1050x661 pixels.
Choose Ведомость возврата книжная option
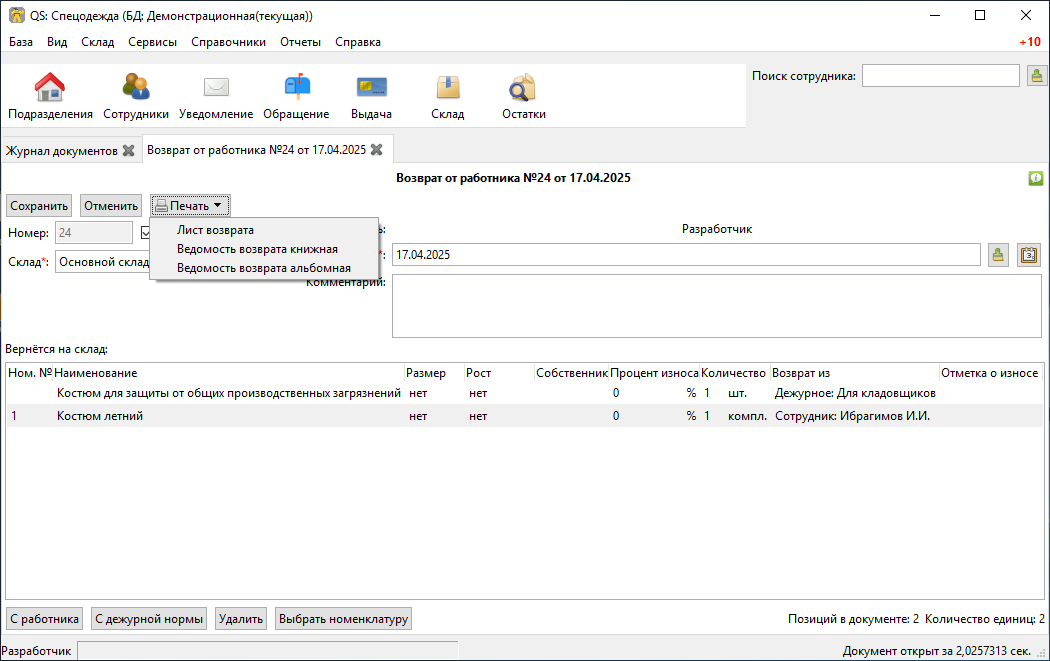tap(264, 249)
